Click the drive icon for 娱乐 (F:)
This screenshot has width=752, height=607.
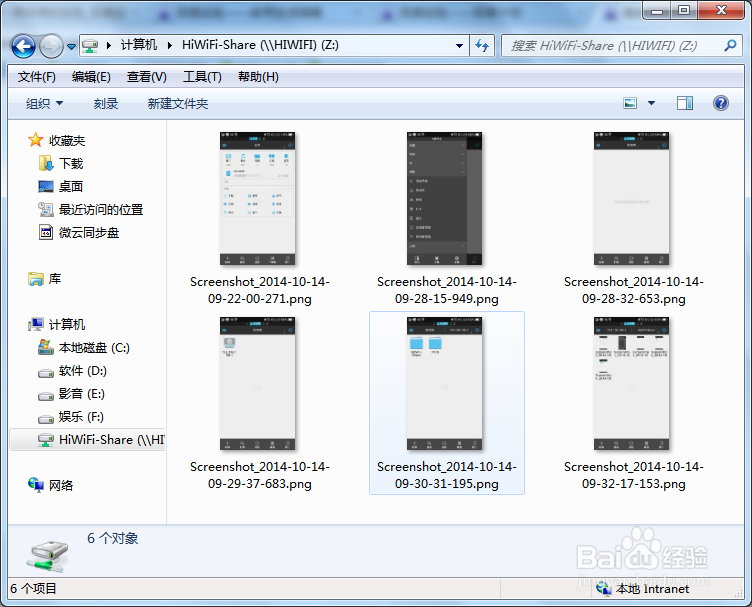coord(46,419)
